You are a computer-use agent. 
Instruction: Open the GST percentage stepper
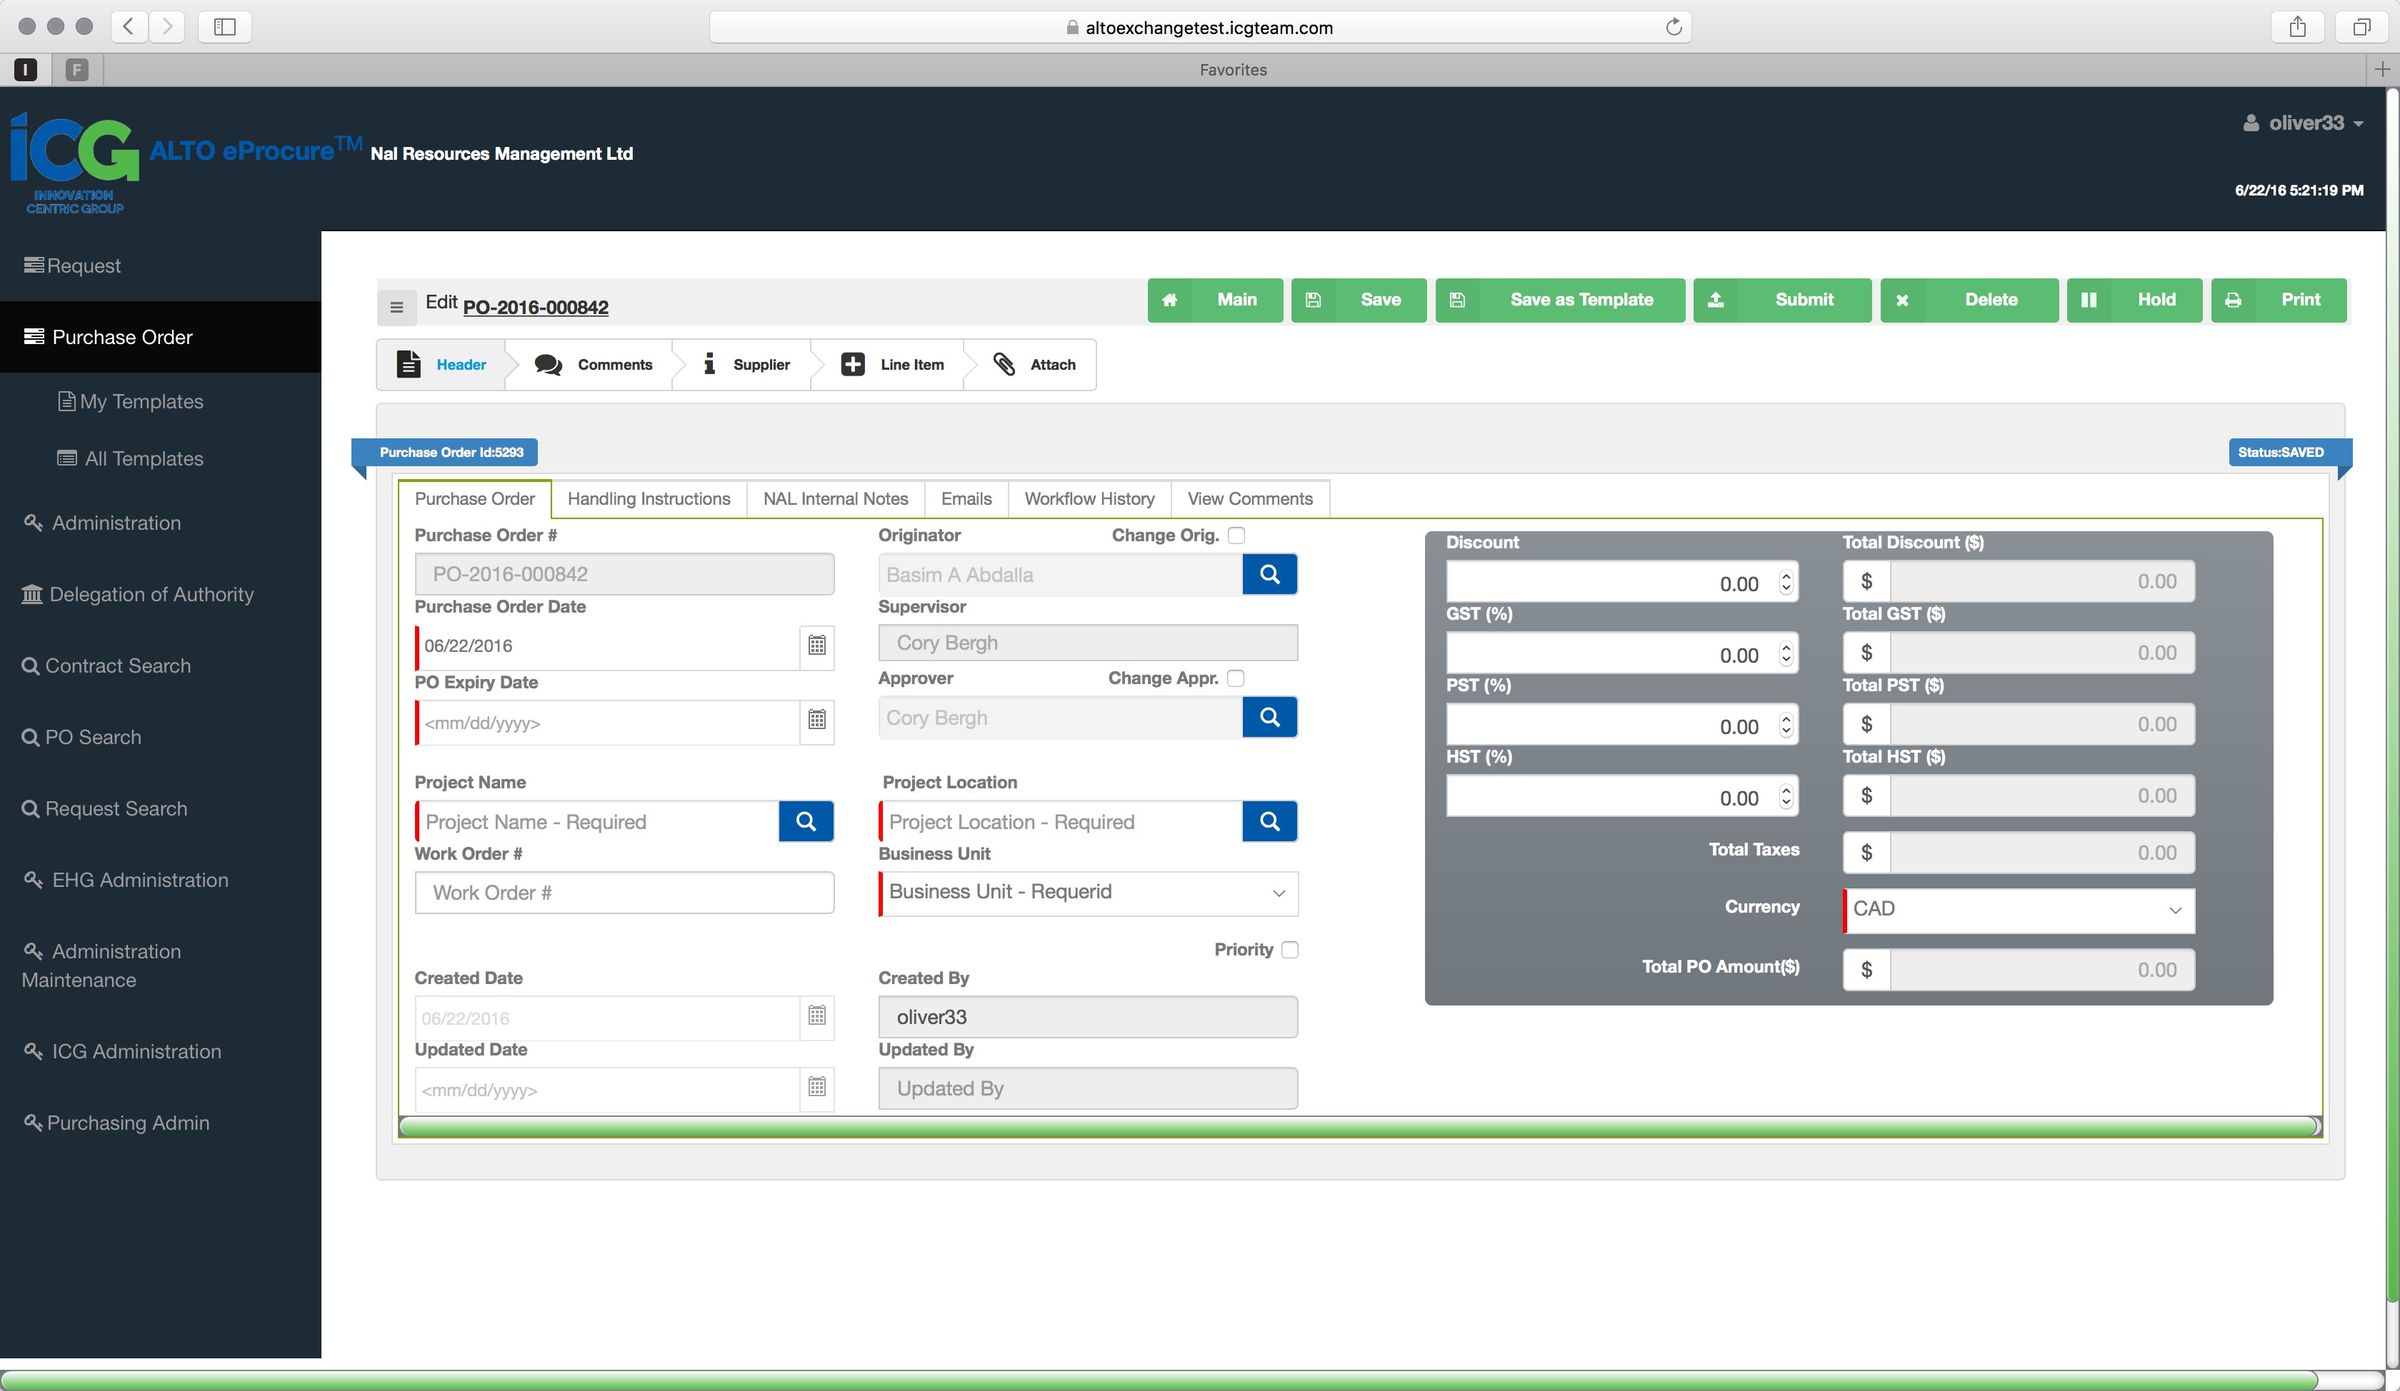click(x=1784, y=652)
